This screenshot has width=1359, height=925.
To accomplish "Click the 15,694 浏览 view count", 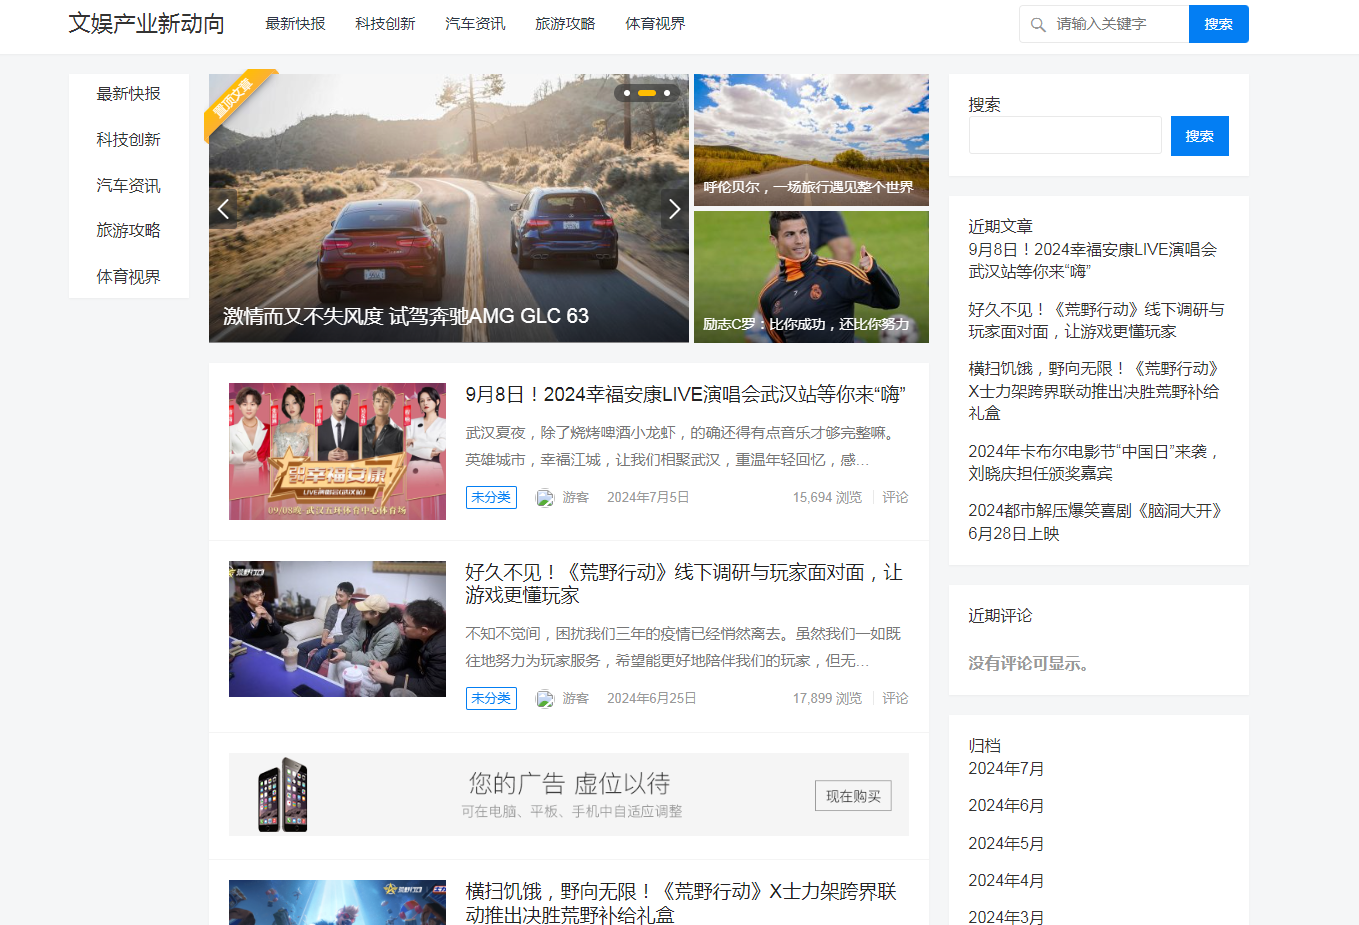I will tap(827, 498).
